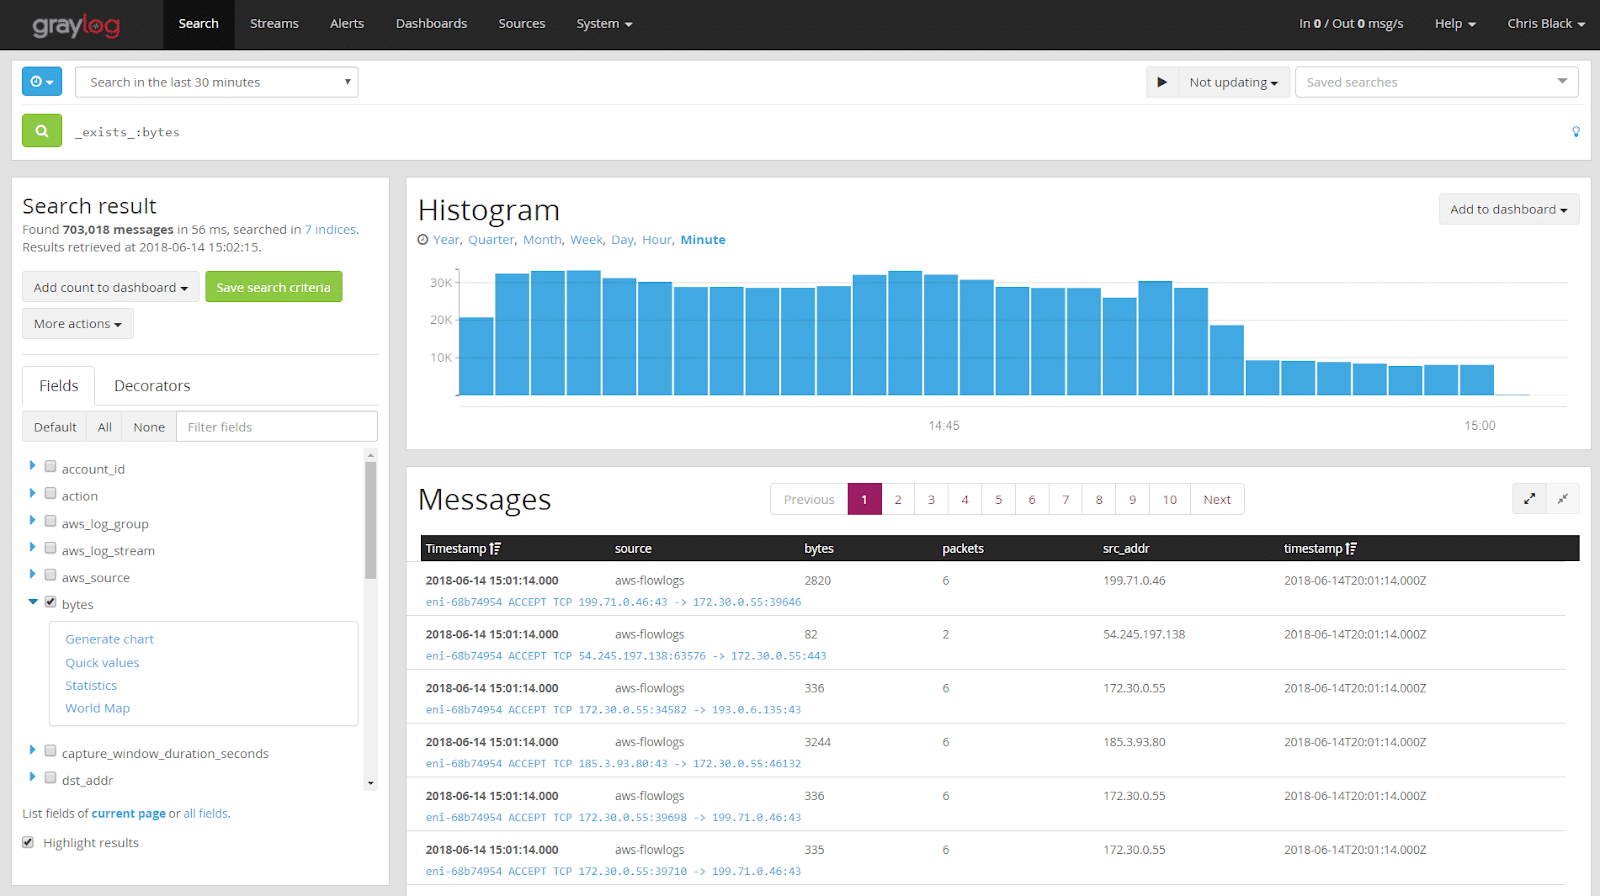Click the query help lightbulb icon

click(x=1576, y=132)
